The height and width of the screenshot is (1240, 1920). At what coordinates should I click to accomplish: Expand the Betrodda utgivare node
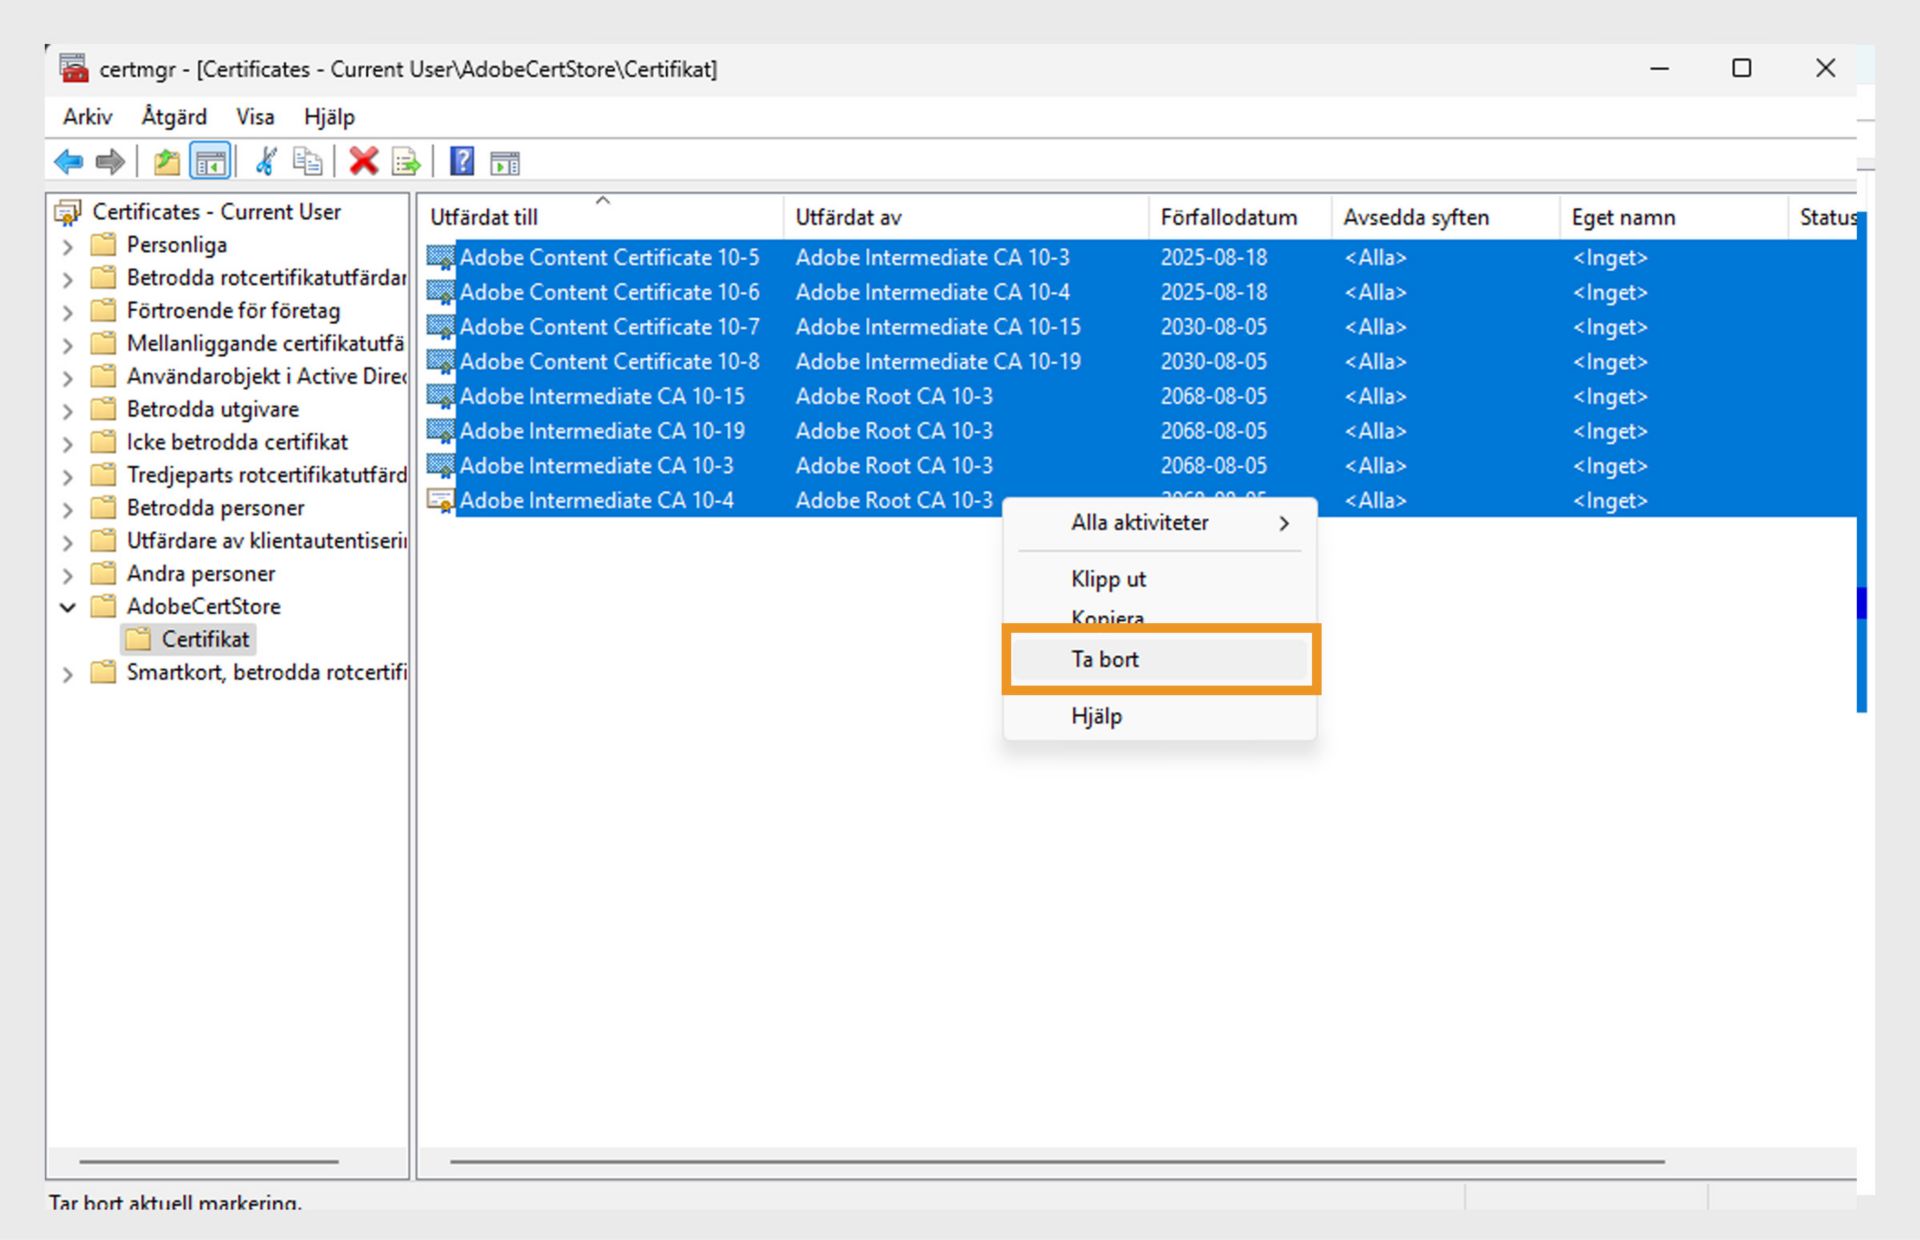[x=68, y=410]
